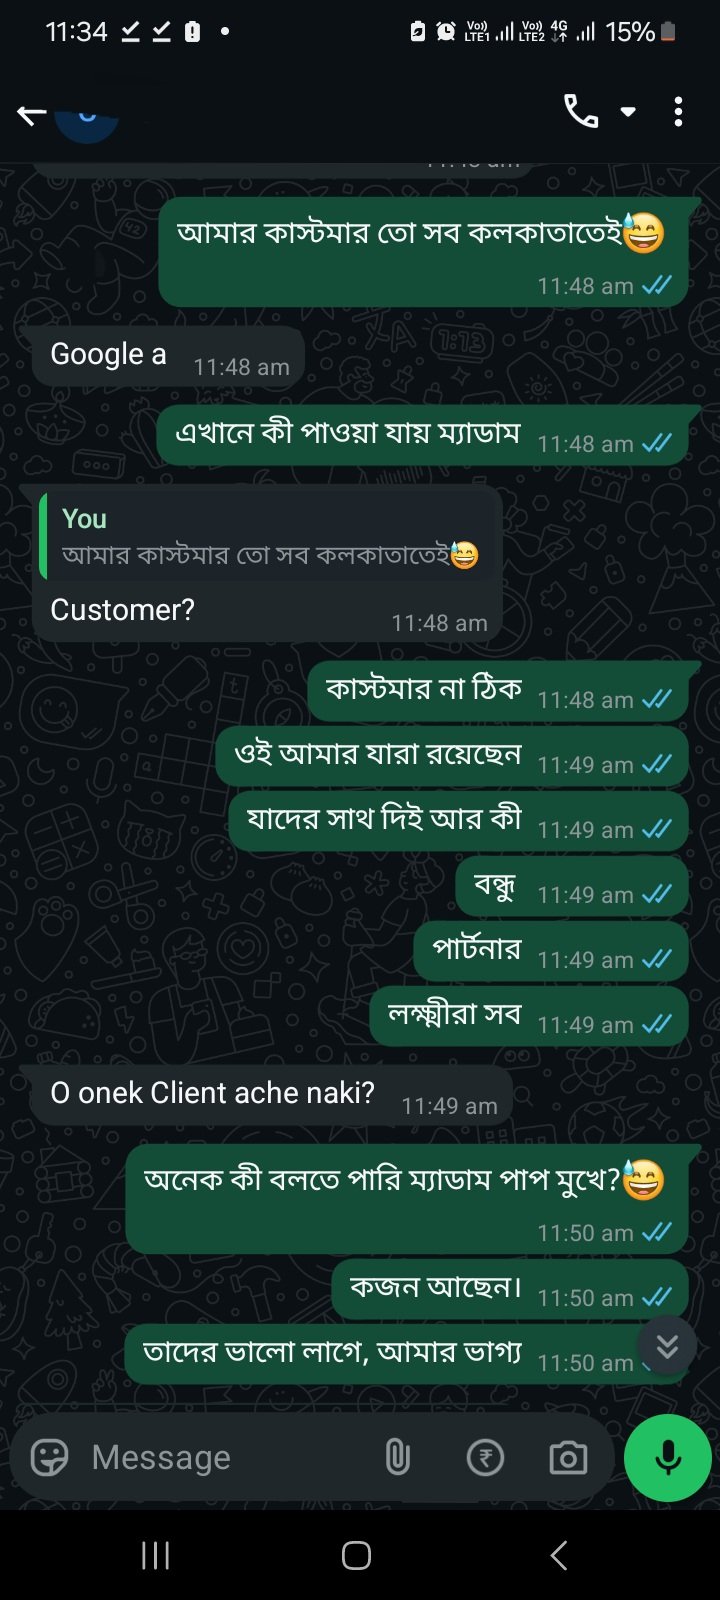Attach a file with paperclip icon
Image resolution: width=720 pixels, height=1600 pixels.
point(397,1457)
